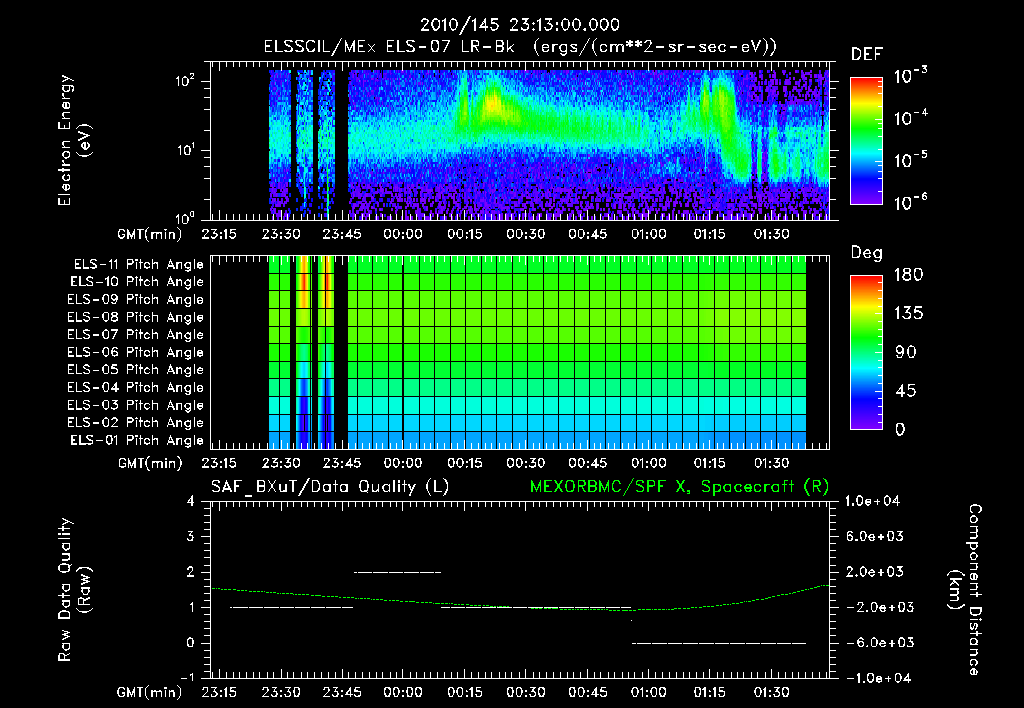This screenshot has height=708, width=1024.
Task: Click the plot title timestamp 2010/145 23:13:00.000
Action: tap(519, 25)
